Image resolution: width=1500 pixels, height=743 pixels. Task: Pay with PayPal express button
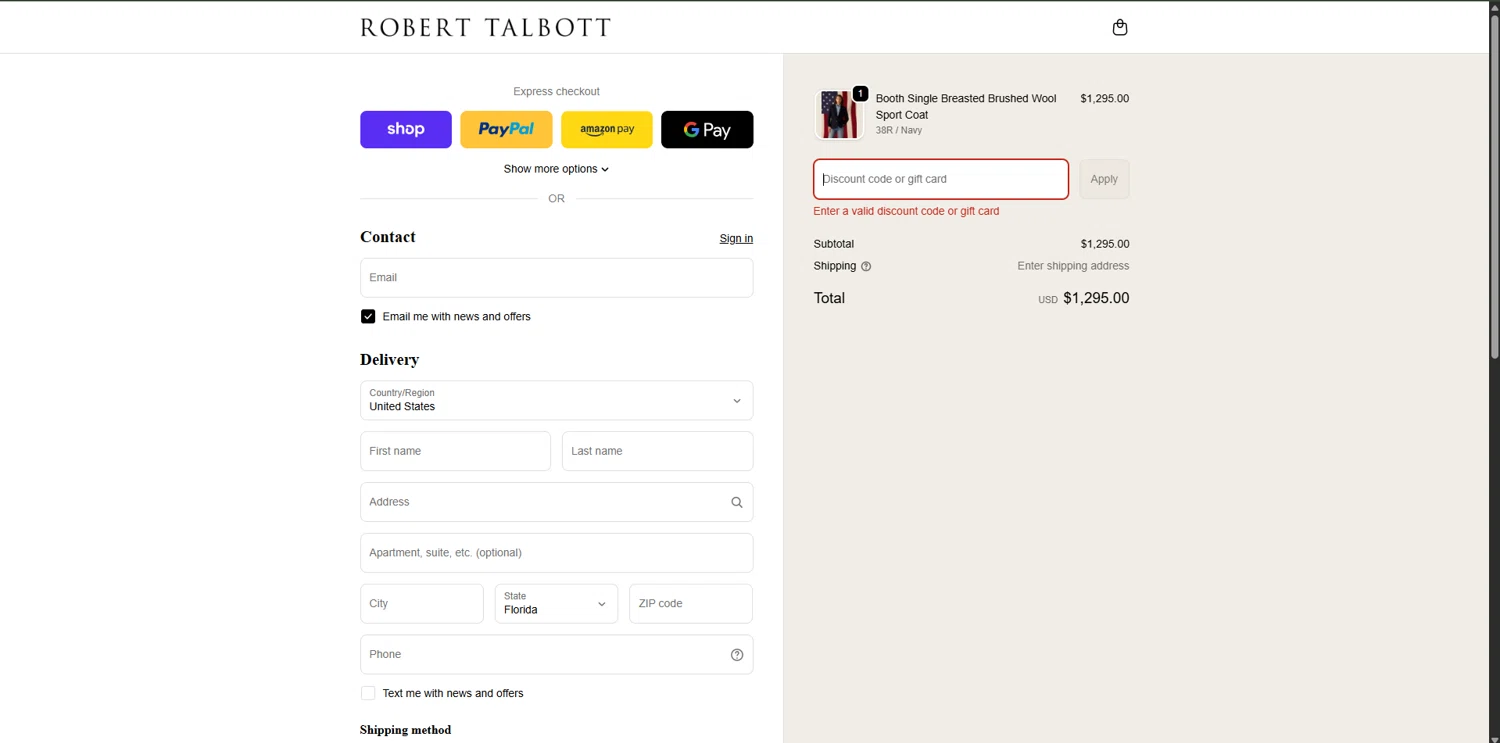click(506, 130)
